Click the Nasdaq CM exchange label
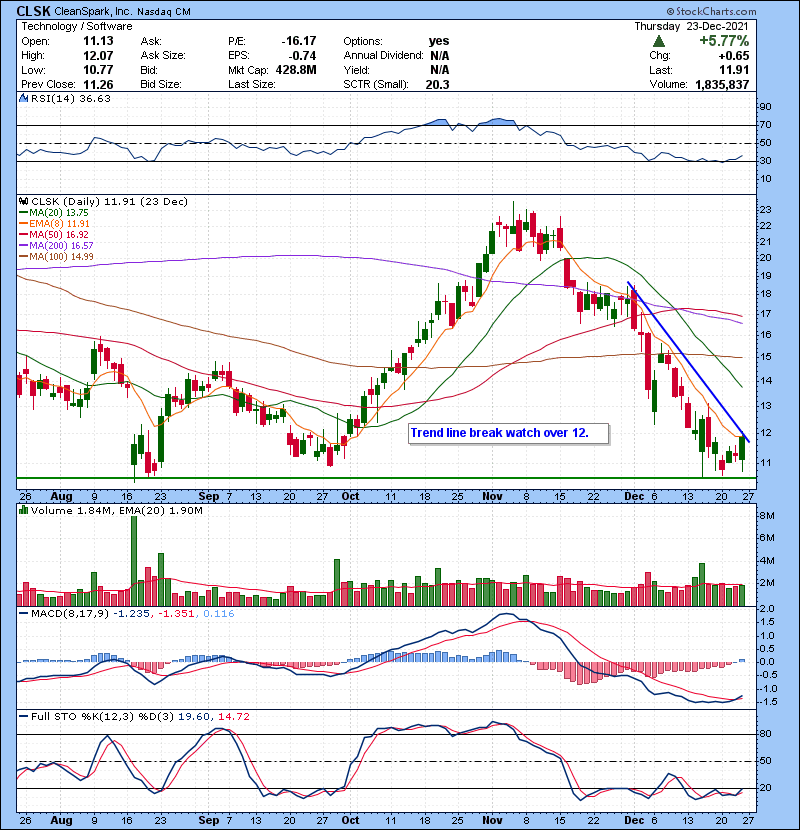The width and height of the screenshot is (800, 830). [164, 12]
